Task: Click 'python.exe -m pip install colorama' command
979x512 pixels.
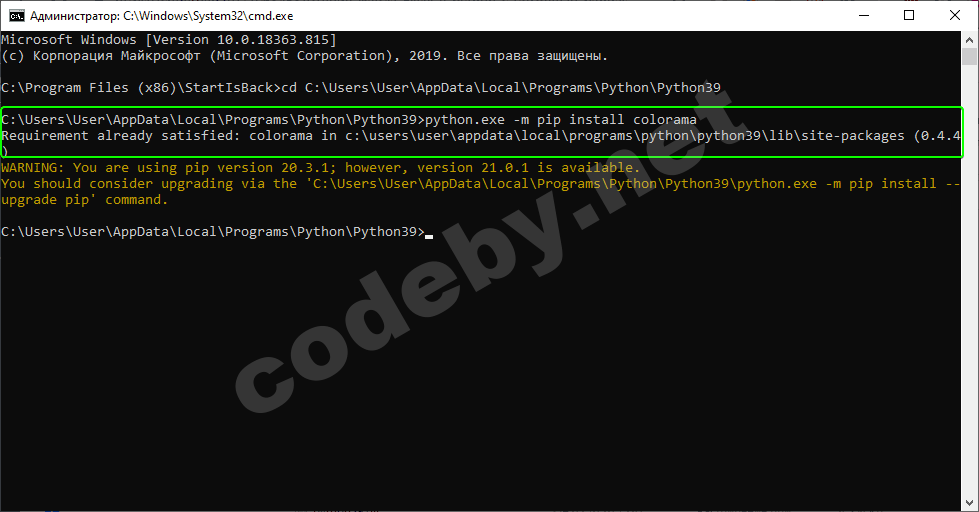Action: [x=561, y=120]
